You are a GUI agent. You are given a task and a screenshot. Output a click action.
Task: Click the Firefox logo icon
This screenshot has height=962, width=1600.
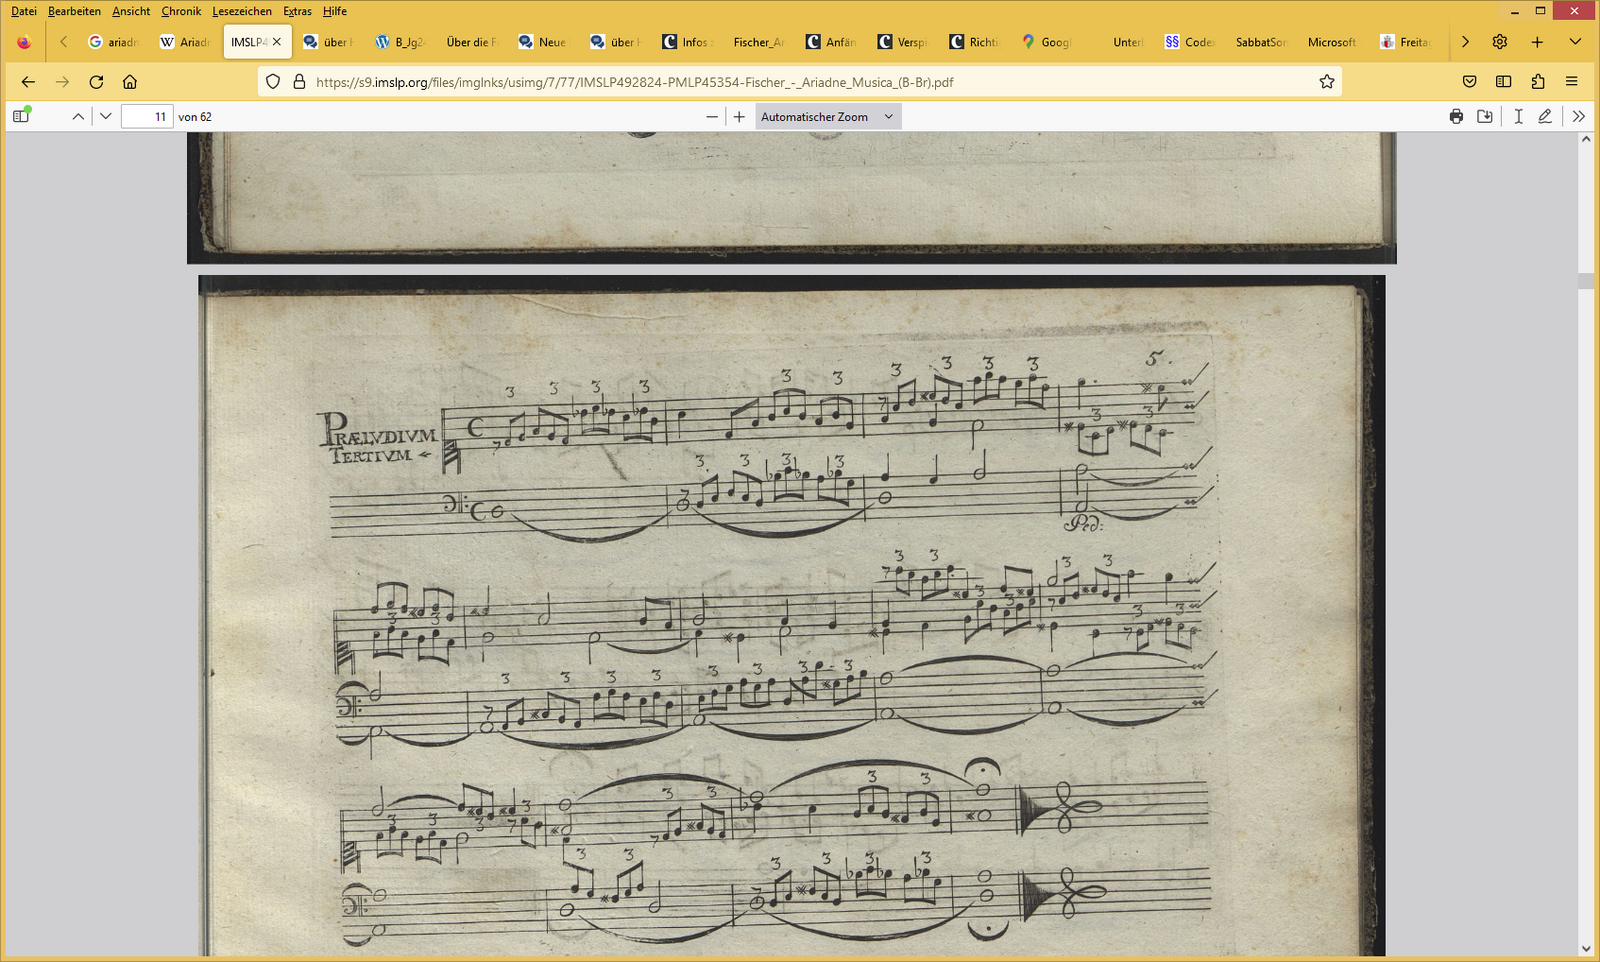(24, 42)
